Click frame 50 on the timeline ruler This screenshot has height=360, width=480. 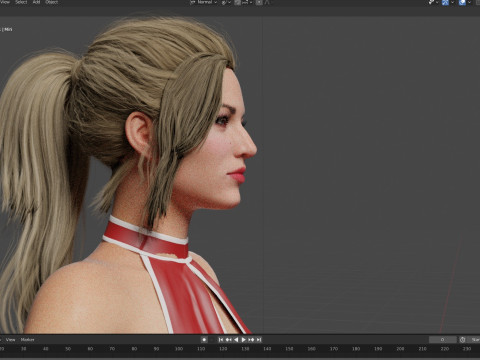[x=68, y=349]
